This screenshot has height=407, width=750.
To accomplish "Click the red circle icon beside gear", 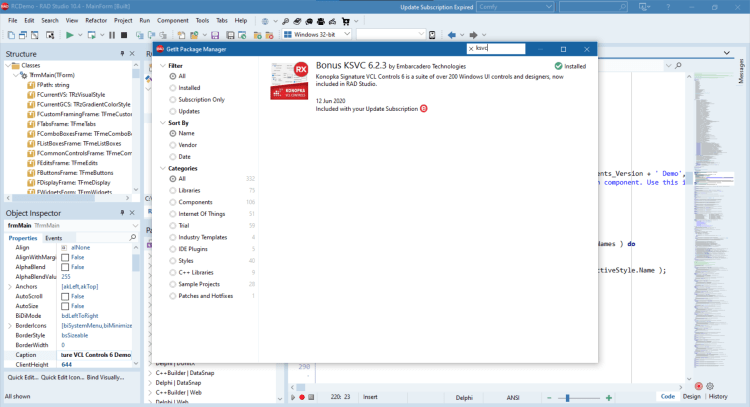I will click(x=698, y=386).
